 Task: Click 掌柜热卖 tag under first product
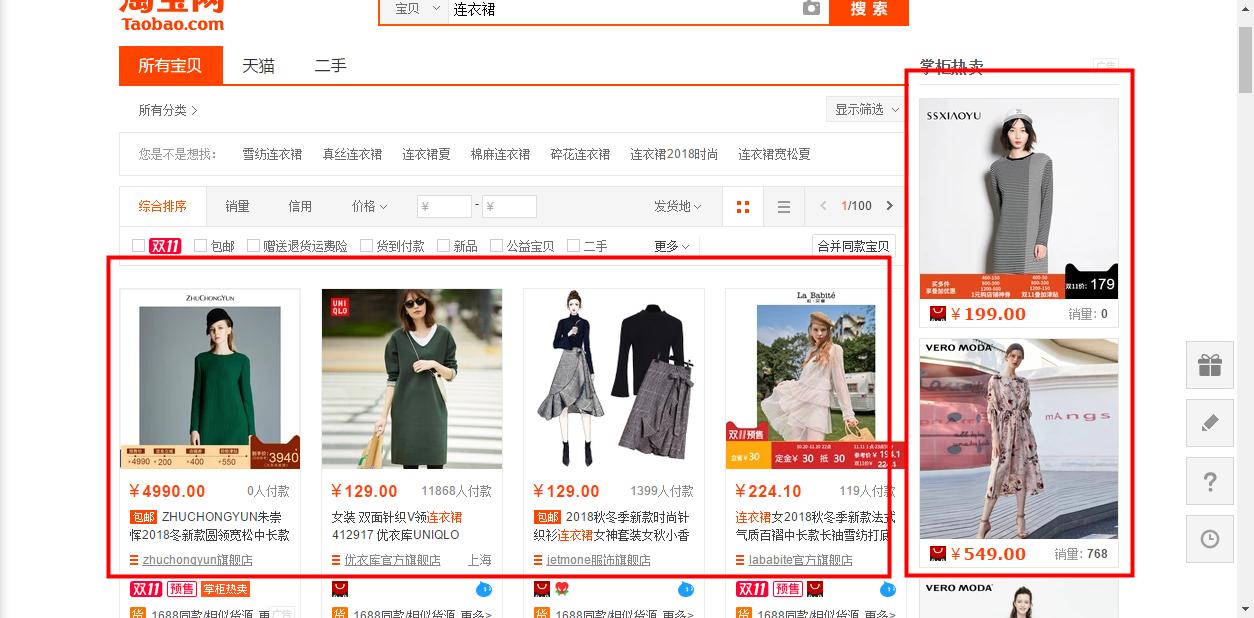[225, 589]
